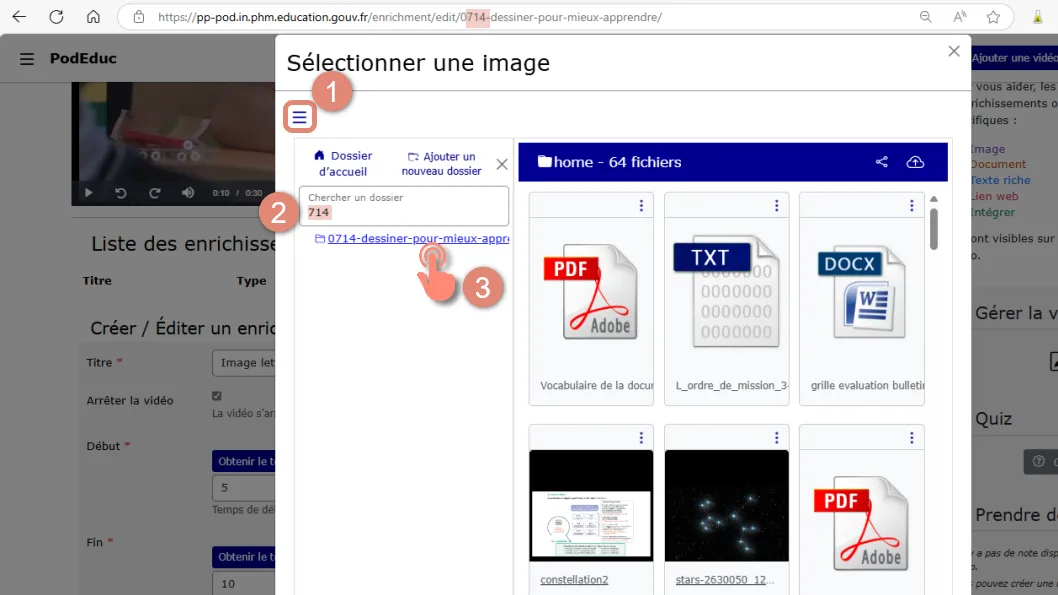The image size is (1058, 595).
Task: Click the stars-2630050_12 file name
Action: 725,579
